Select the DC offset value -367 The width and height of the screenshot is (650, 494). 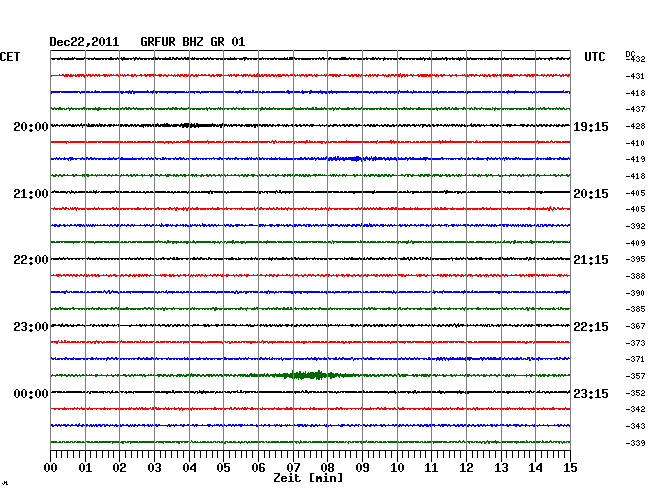(x=635, y=327)
